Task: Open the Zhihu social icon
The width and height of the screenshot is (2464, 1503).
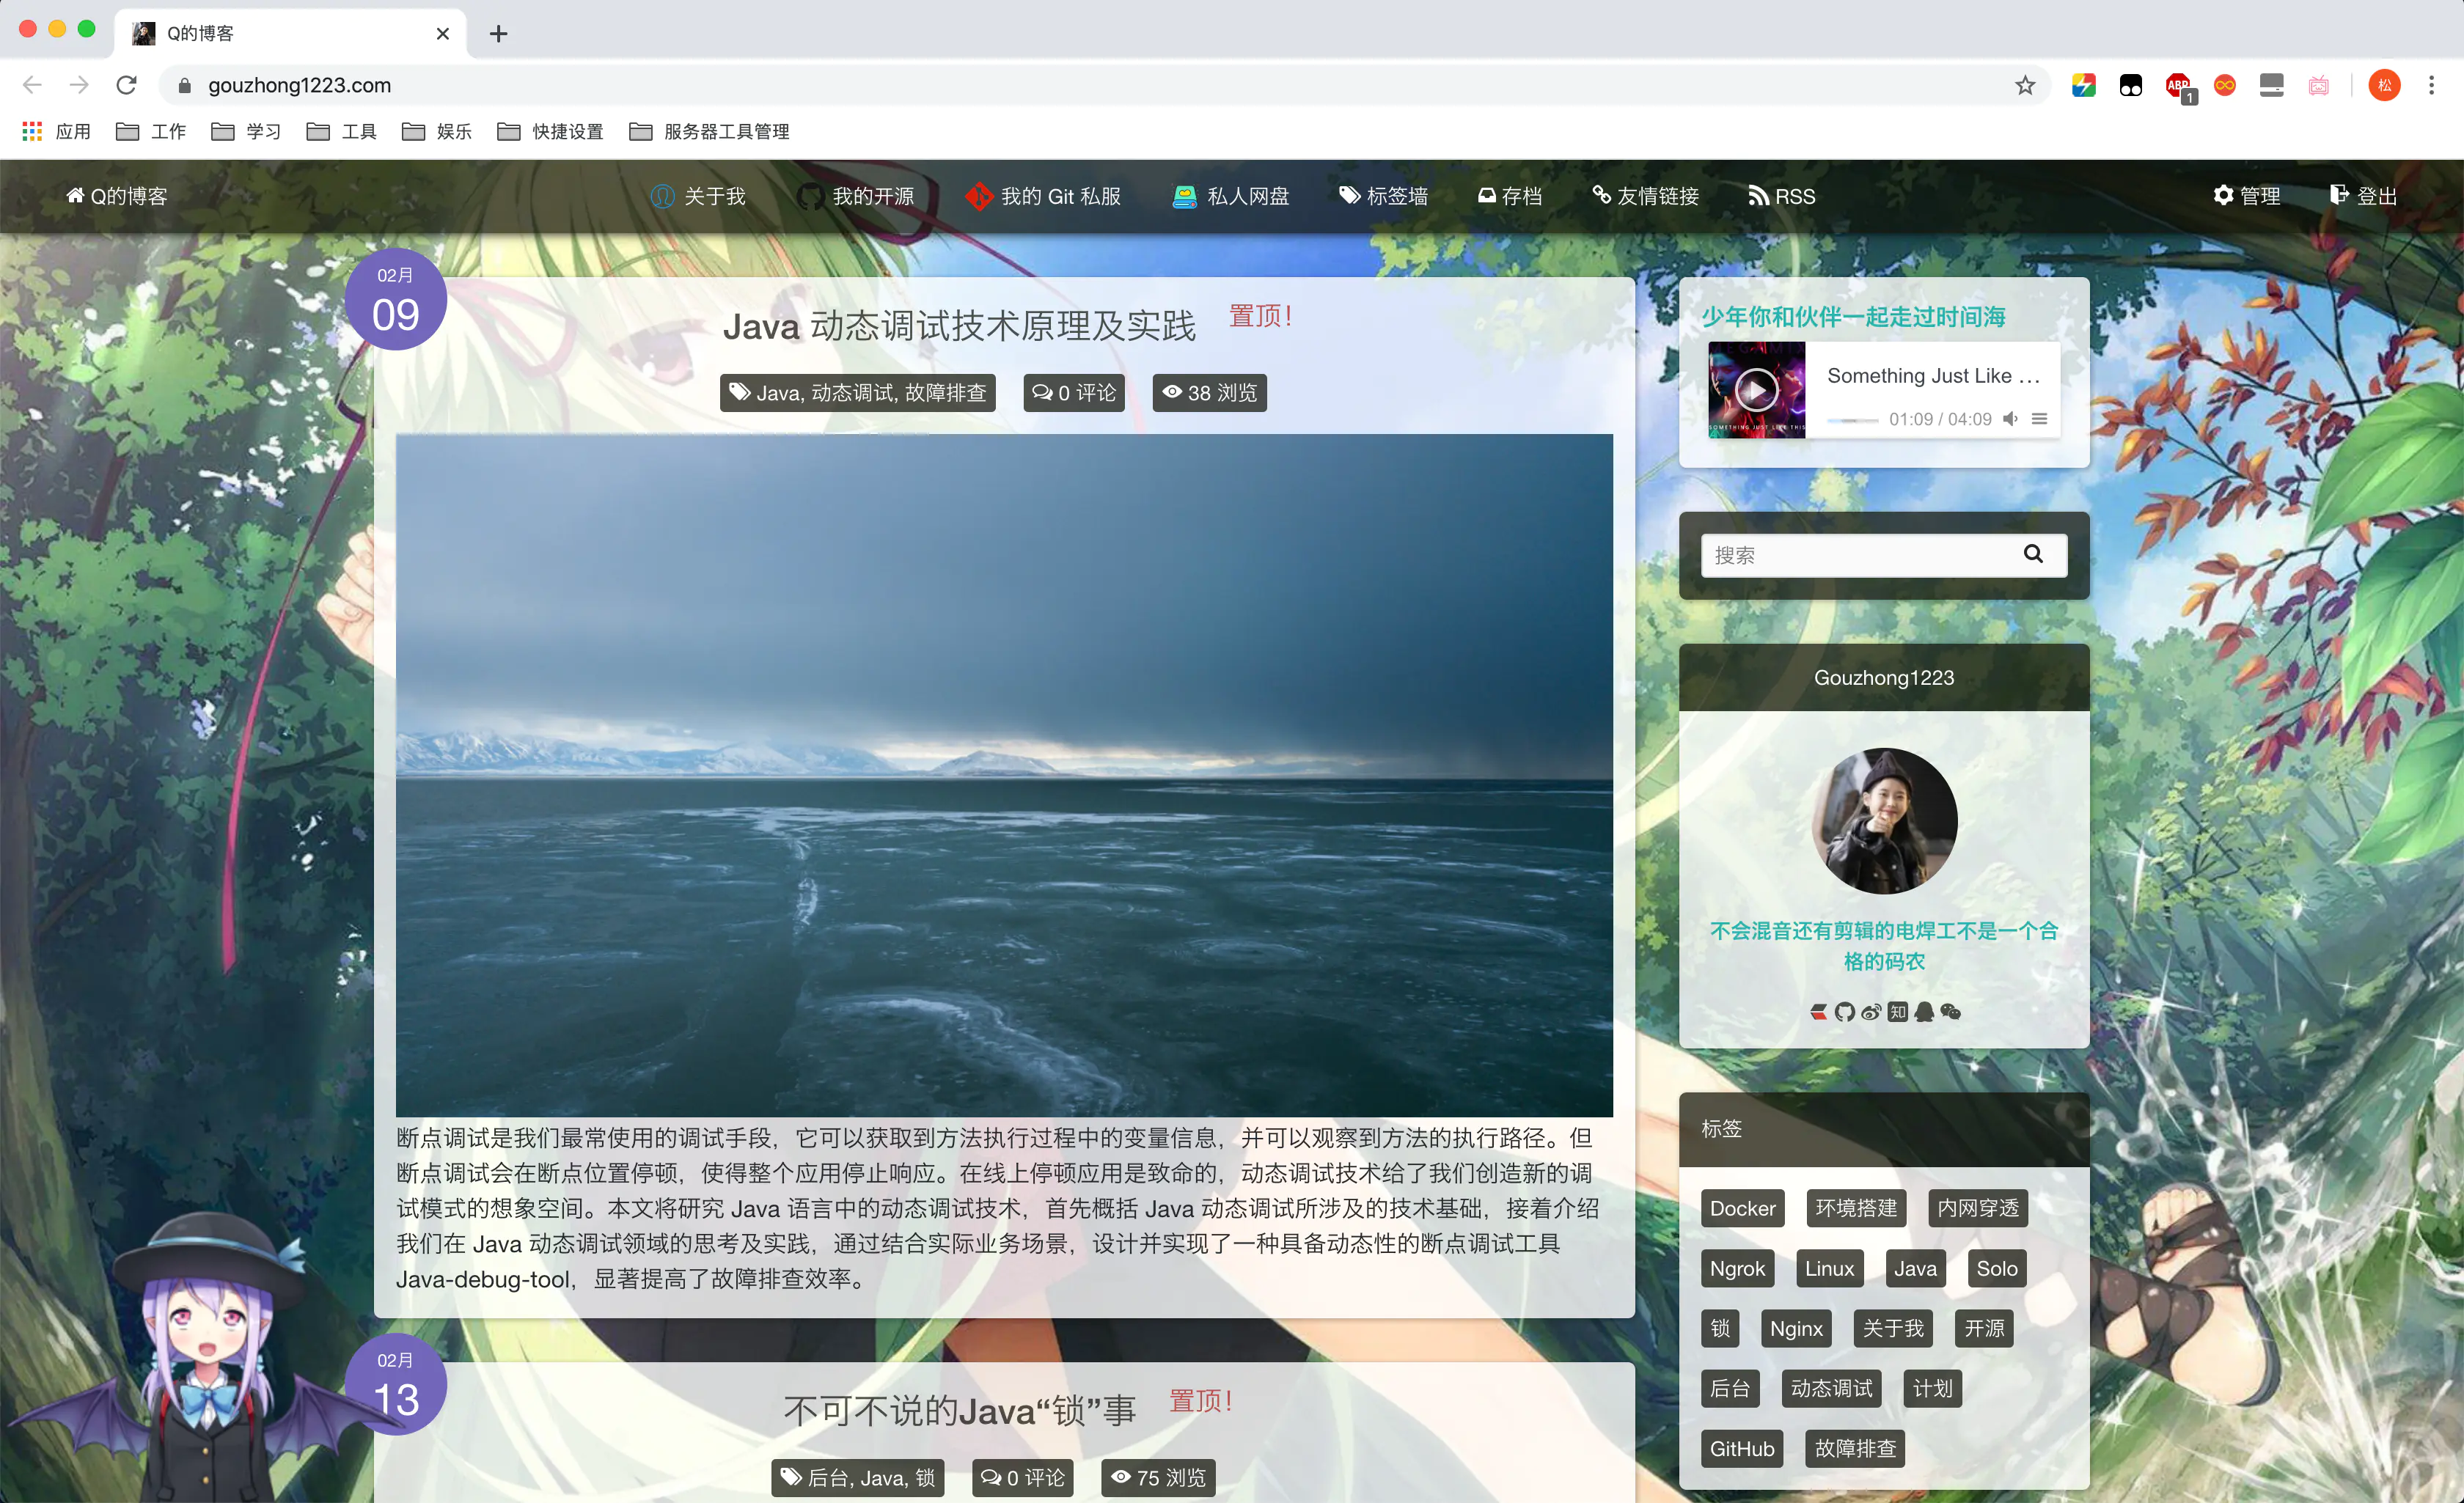Action: (1898, 1011)
